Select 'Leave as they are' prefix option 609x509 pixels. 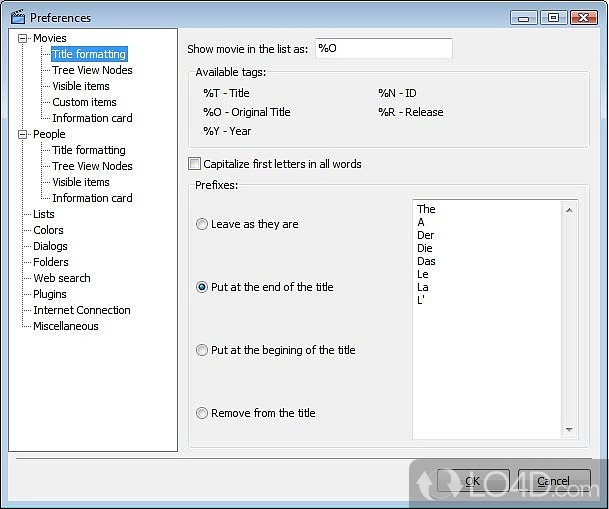pos(203,225)
